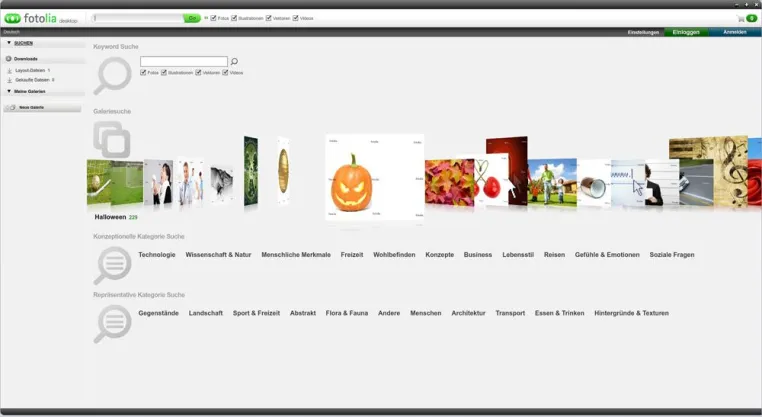Open the Gefühle & Emotionen category

pyautogui.click(x=607, y=255)
